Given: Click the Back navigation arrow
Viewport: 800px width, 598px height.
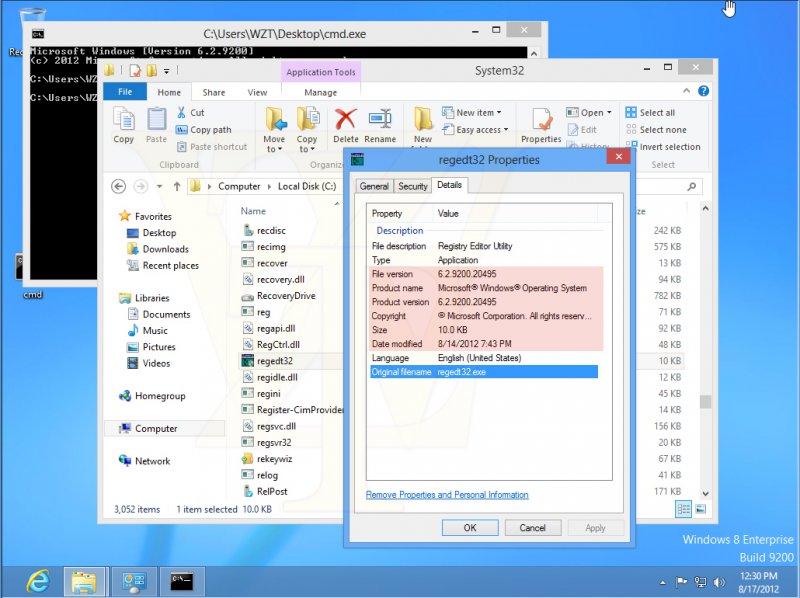Looking at the screenshot, I should pos(118,186).
